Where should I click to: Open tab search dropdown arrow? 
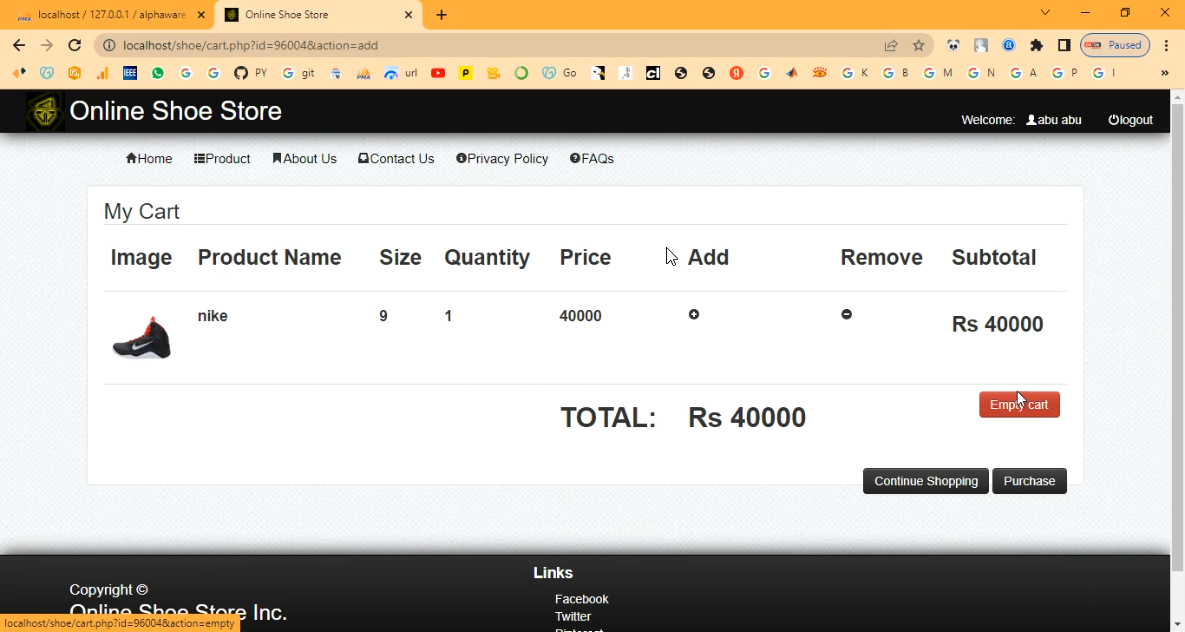(x=1045, y=13)
